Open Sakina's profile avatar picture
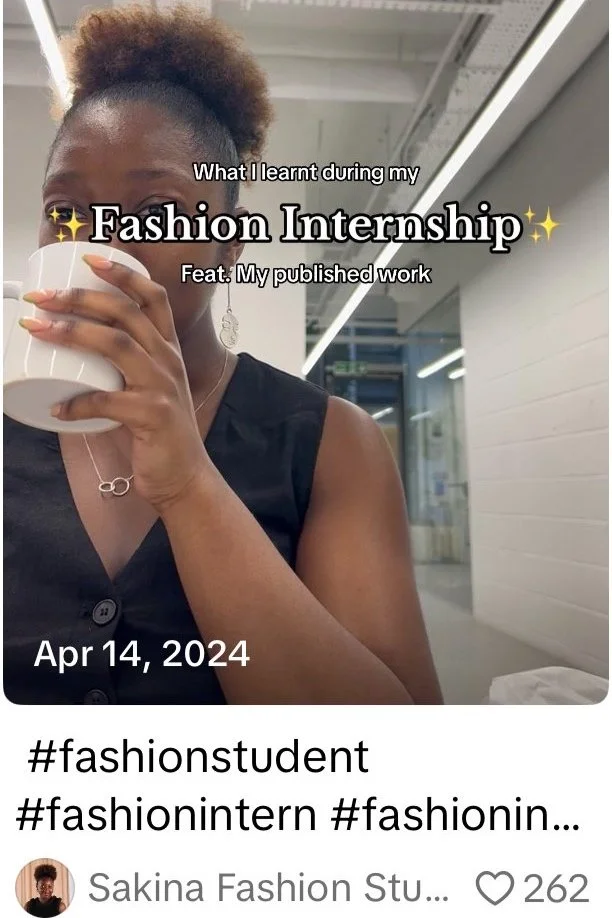The height and width of the screenshot is (918, 612). (45, 888)
